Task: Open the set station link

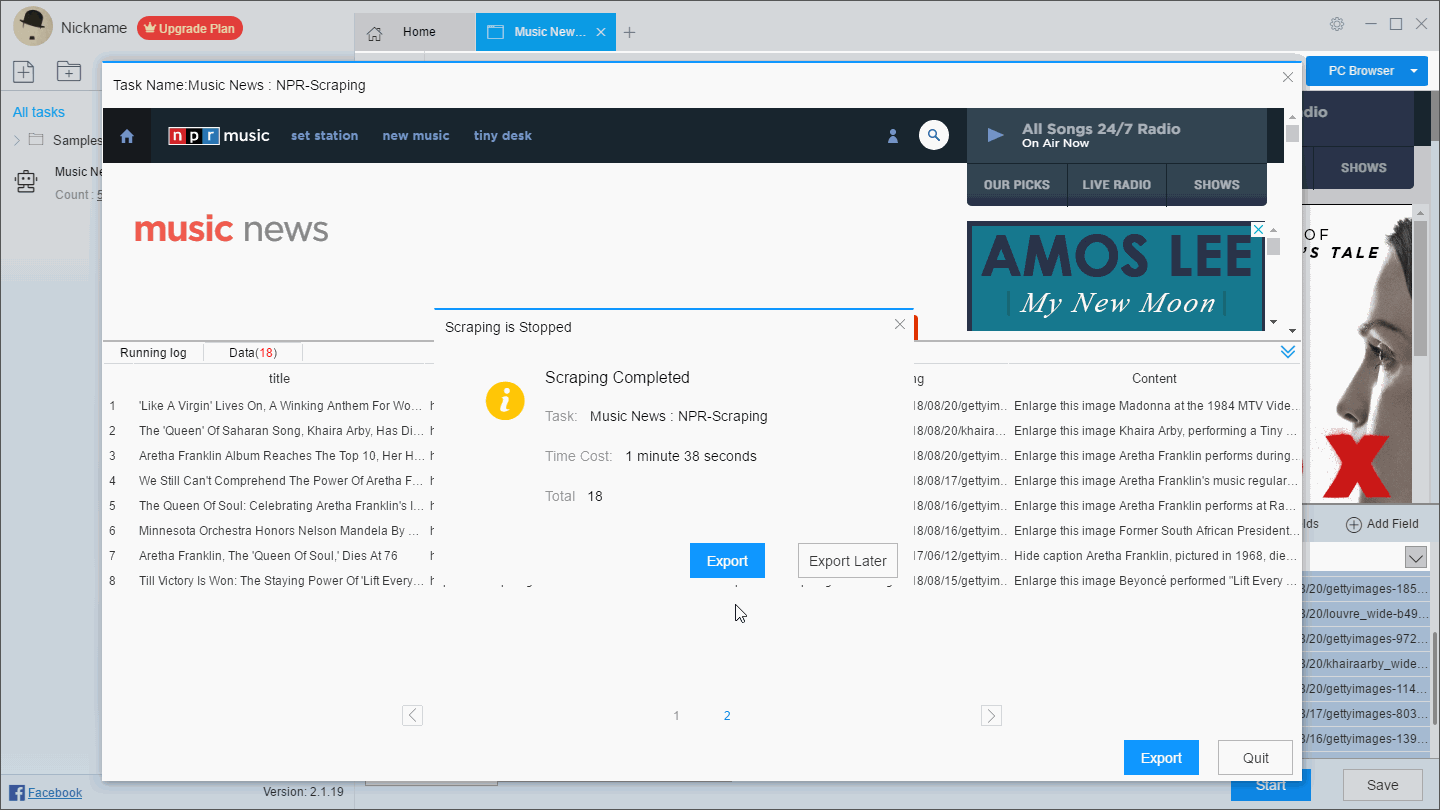Action: pyautogui.click(x=324, y=136)
